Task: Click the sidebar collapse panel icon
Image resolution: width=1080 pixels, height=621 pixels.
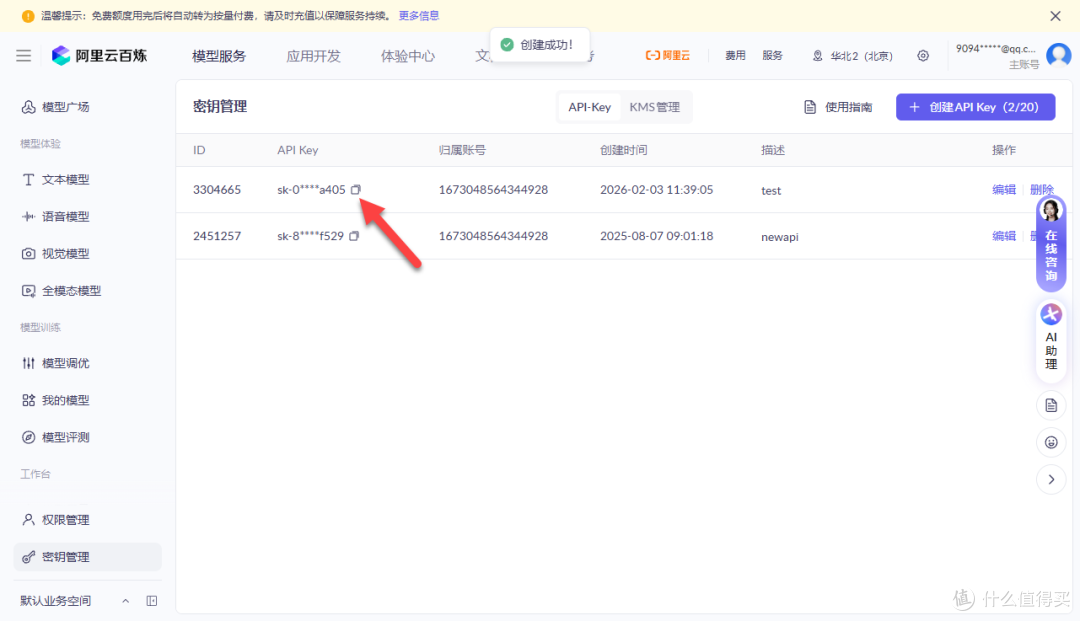Action: coord(152,601)
